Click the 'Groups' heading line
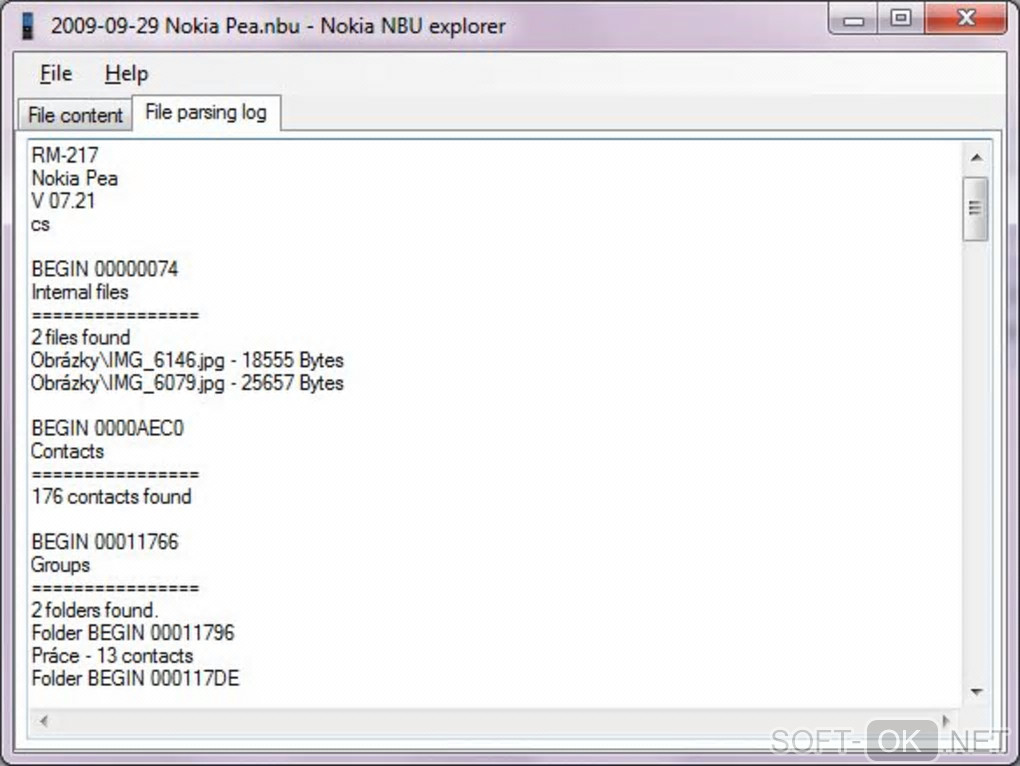The height and width of the screenshot is (766, 1020). [x=60, y=565]
